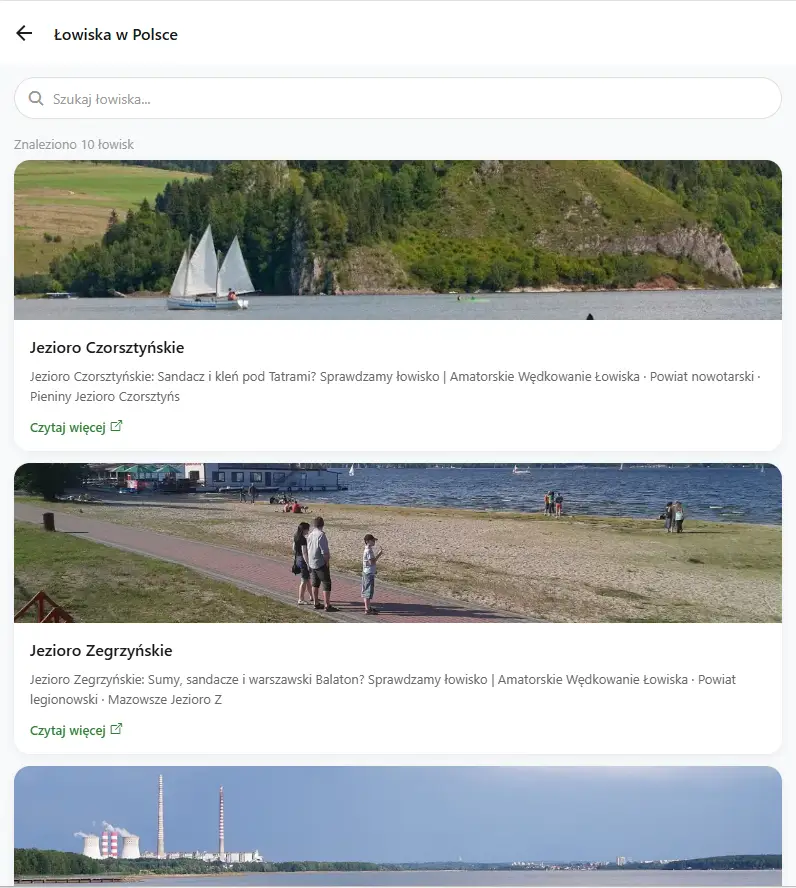This screenshot has height=888, width=796.
Task: Focus the Szukaj łowiska search field
Action: 397,99
